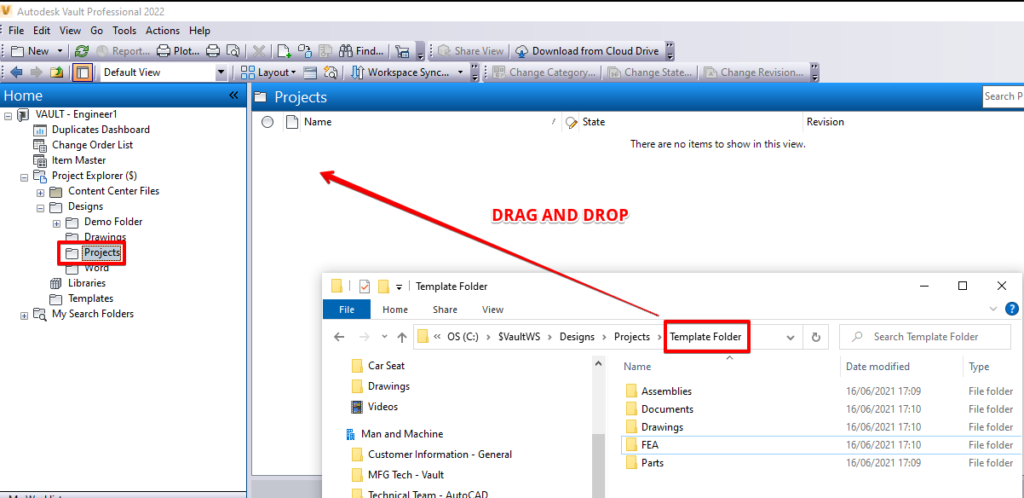The image size is (1024, 498).
Task: Open the File tab in Explorer window
Action: pos(346,309)
